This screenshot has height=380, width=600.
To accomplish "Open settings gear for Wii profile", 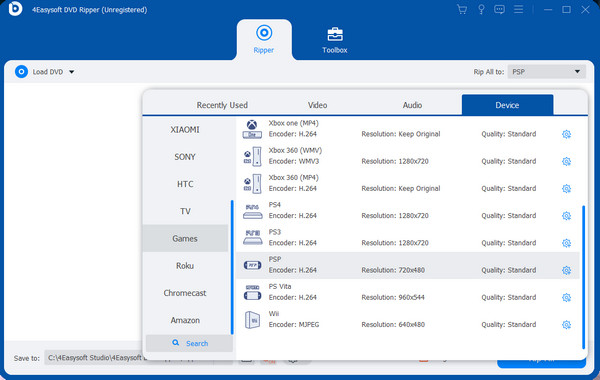I will click(x=566, y=325).
